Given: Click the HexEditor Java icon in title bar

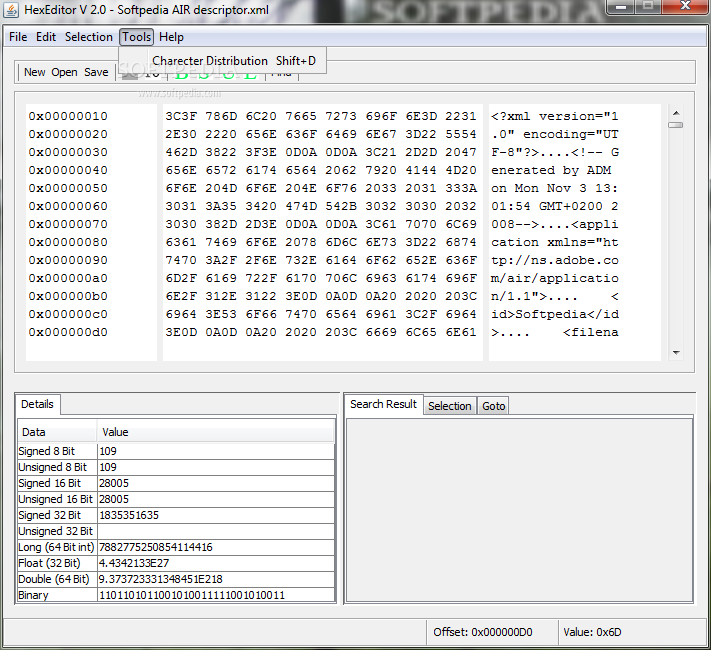Looking at the screenshot, I should [x=11, y=10].
